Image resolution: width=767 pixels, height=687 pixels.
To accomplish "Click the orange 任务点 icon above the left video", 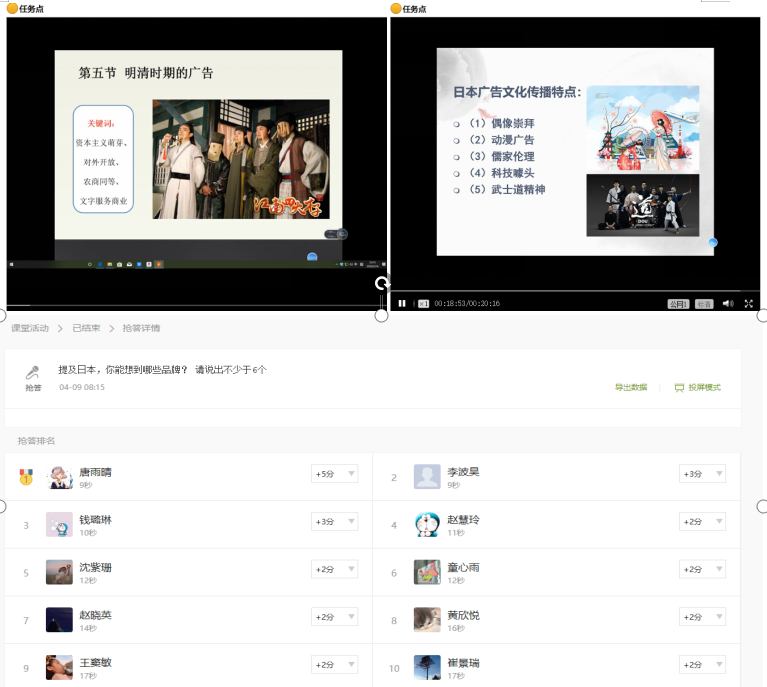I will pos(13,8).
